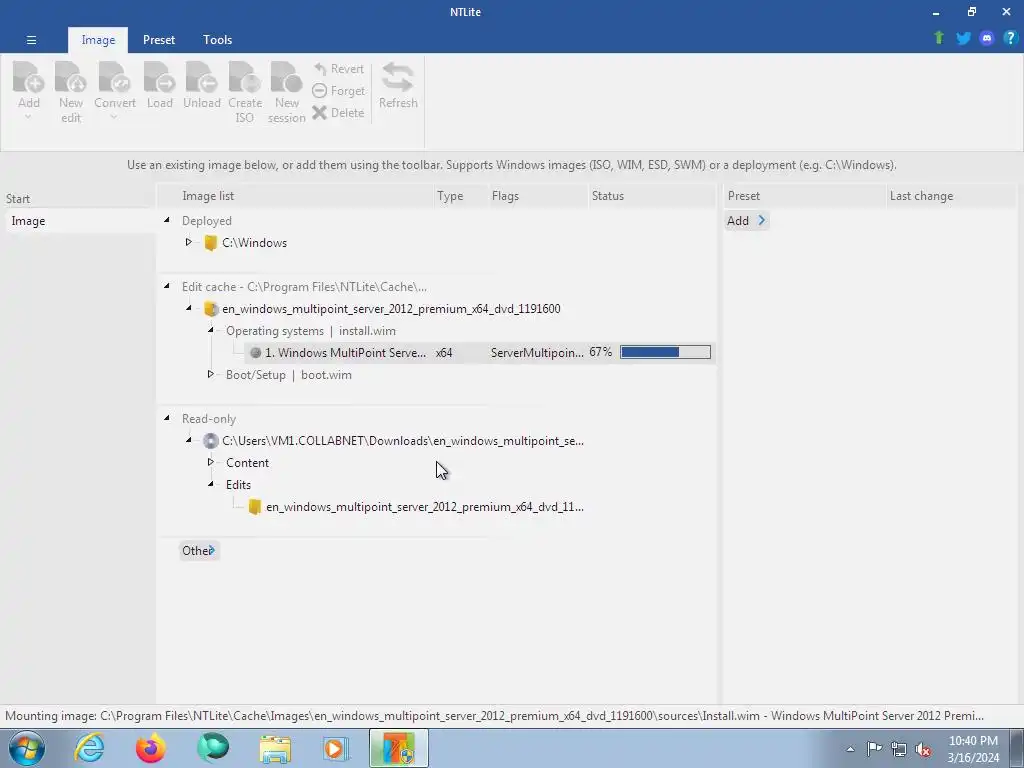Click the Add image toolbar icon
This screenshot has width=1024, height=768.
(29, 77)
